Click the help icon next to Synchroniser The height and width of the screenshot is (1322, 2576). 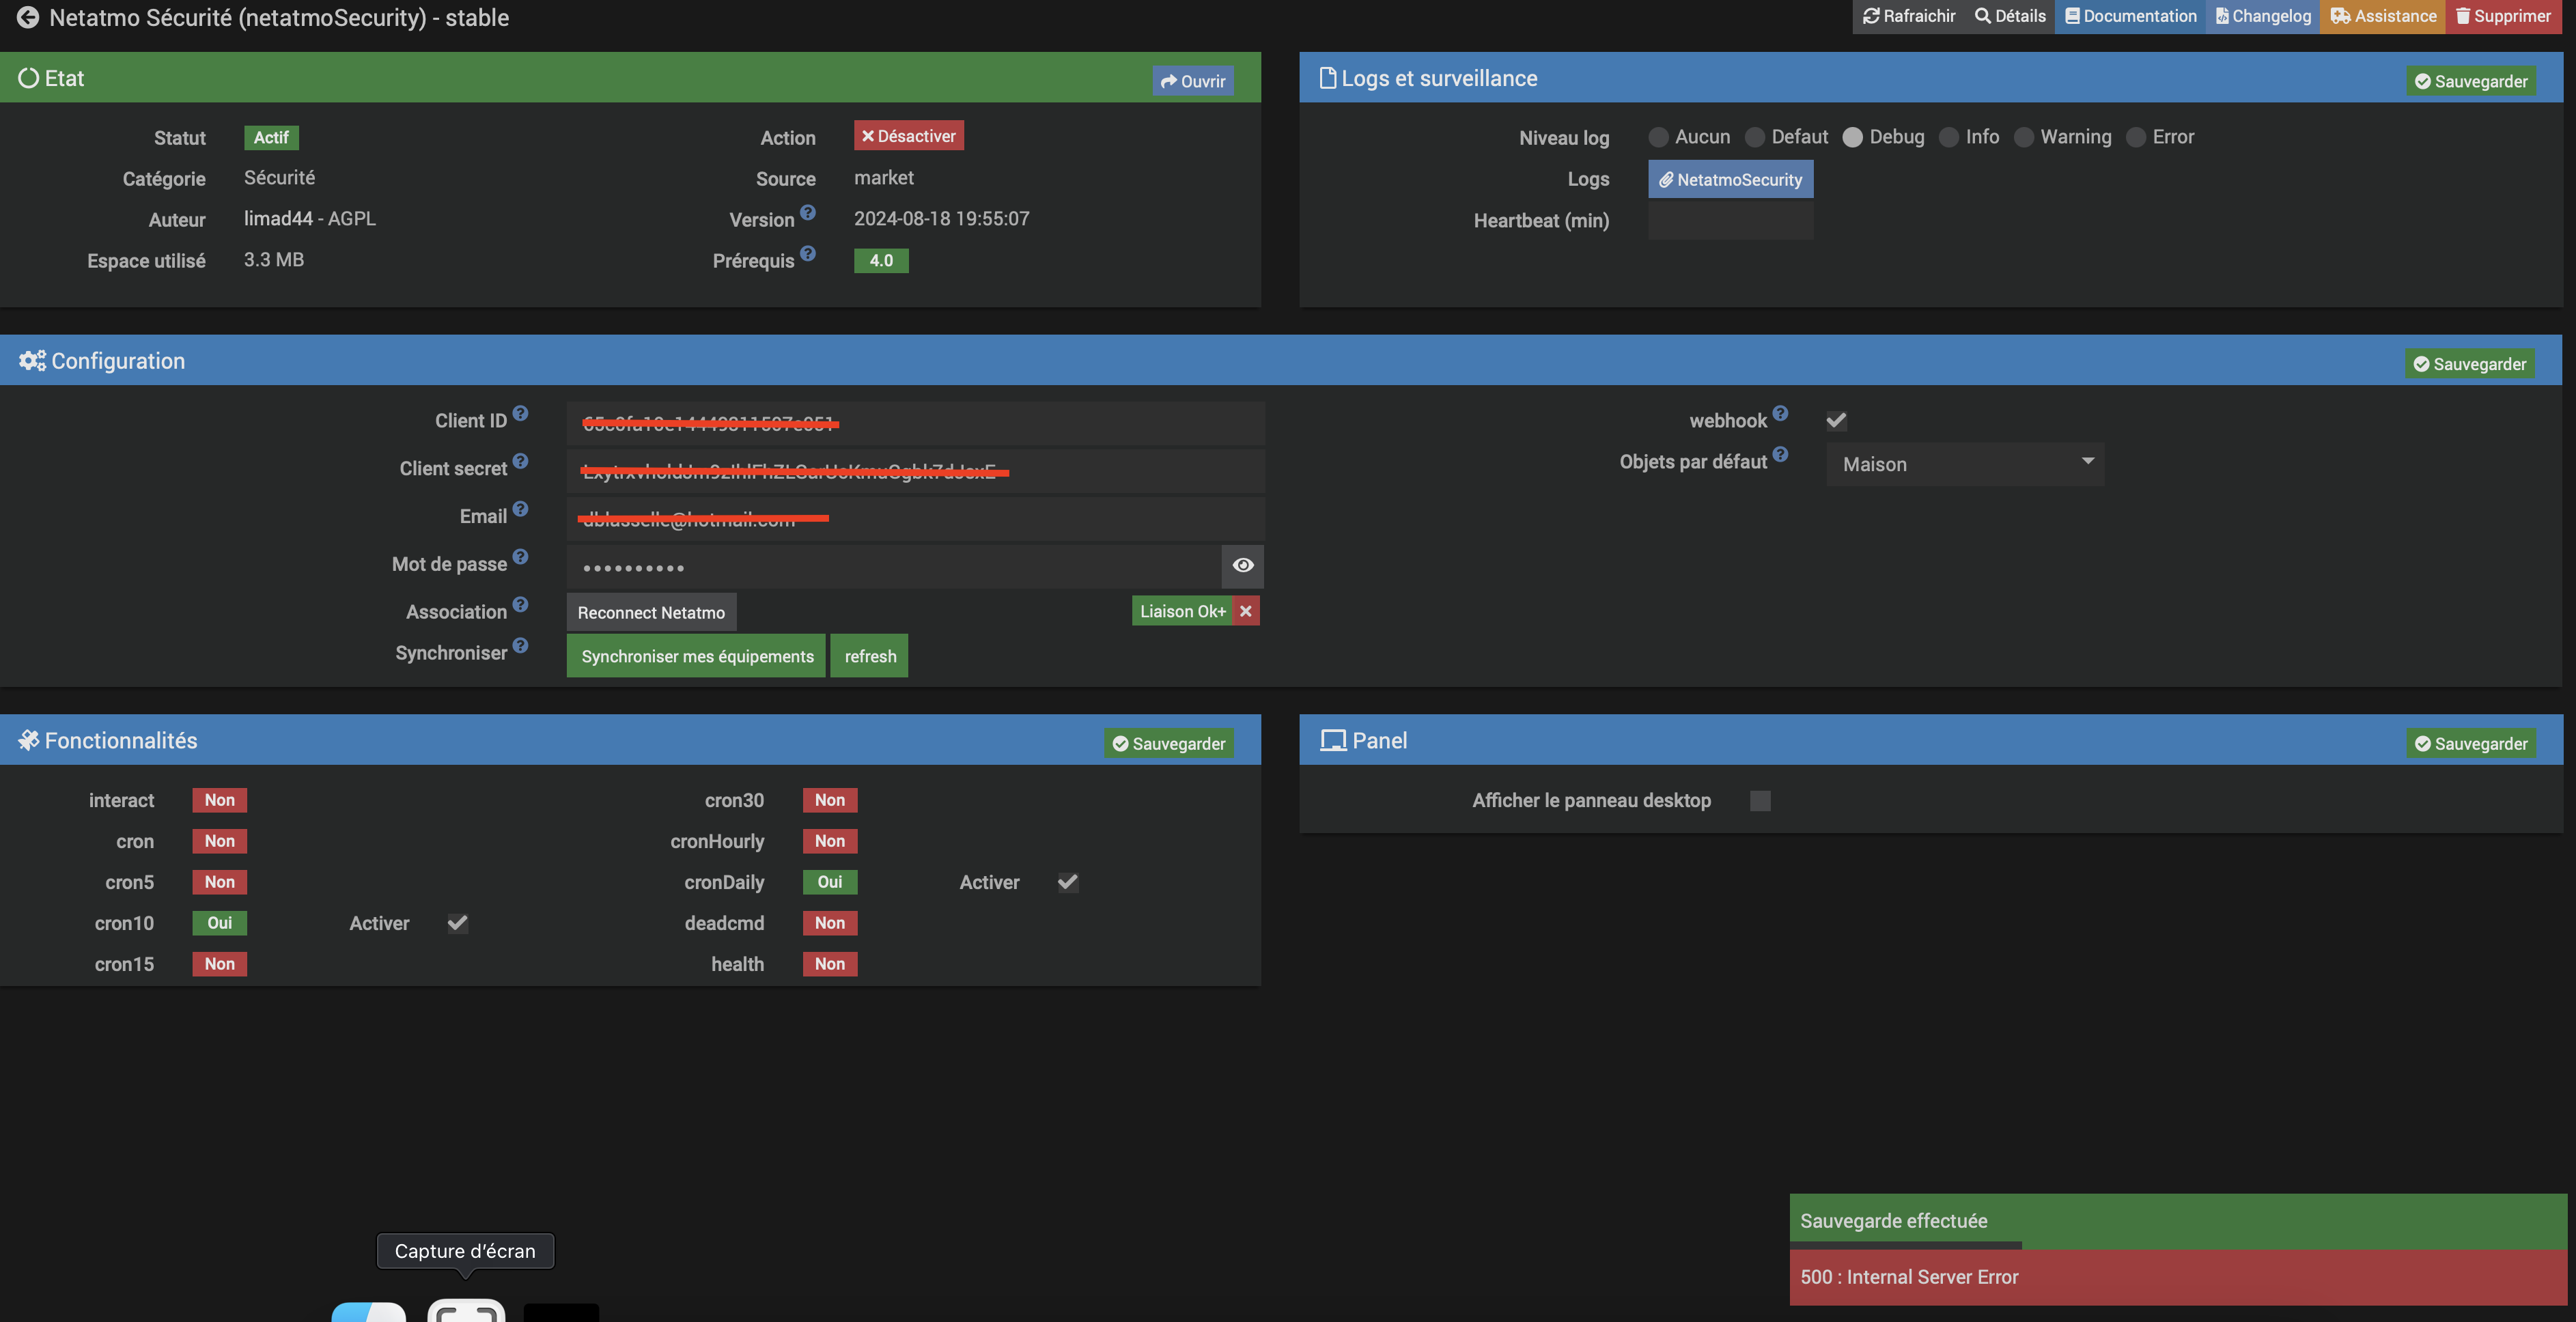(520, 645)
